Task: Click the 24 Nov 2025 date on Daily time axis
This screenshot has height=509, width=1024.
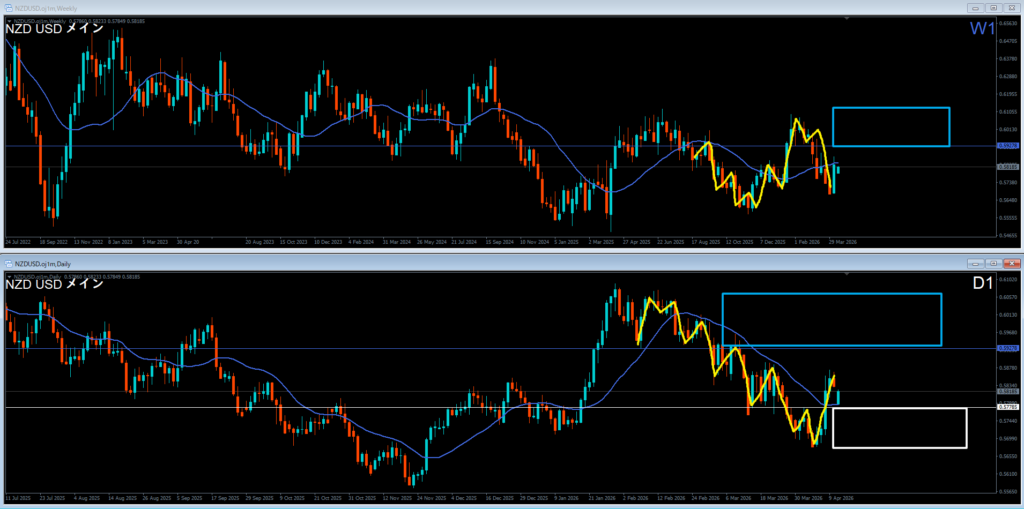Action: coord(430,497)
